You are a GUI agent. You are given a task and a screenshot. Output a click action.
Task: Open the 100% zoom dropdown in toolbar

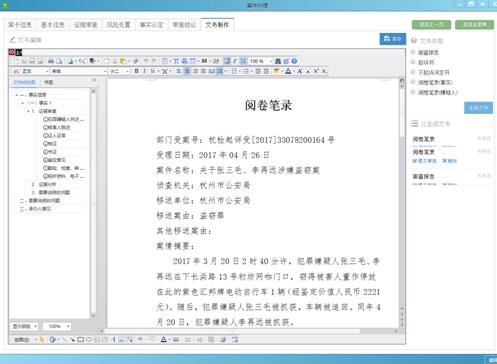pos(261,61)
